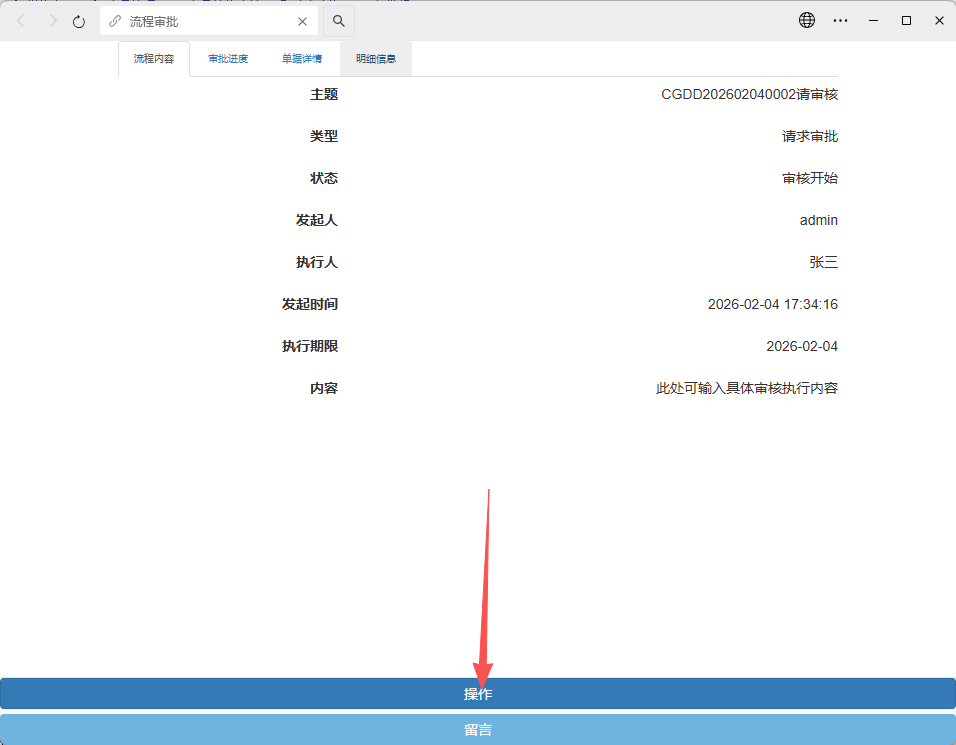Image resolution: width=956 pixels, height=745 pixels.
Task: Click the browser back arrow
Action: point(22,21)
